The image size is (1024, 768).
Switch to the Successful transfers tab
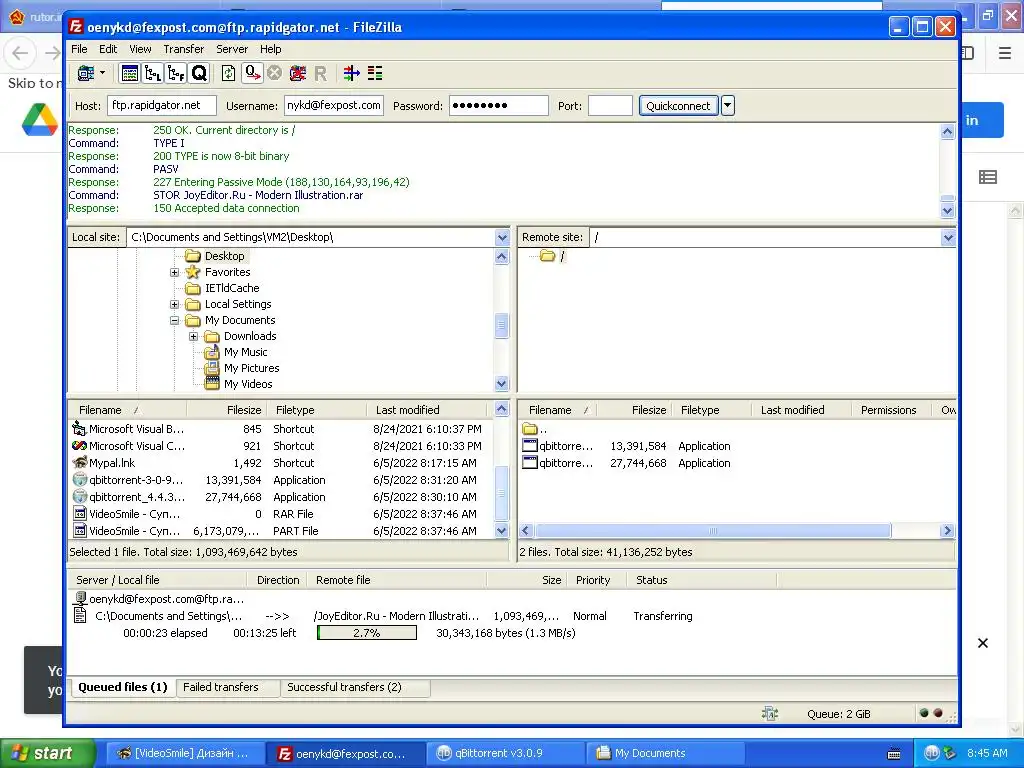pyautogui.click(x=355, y=687)
